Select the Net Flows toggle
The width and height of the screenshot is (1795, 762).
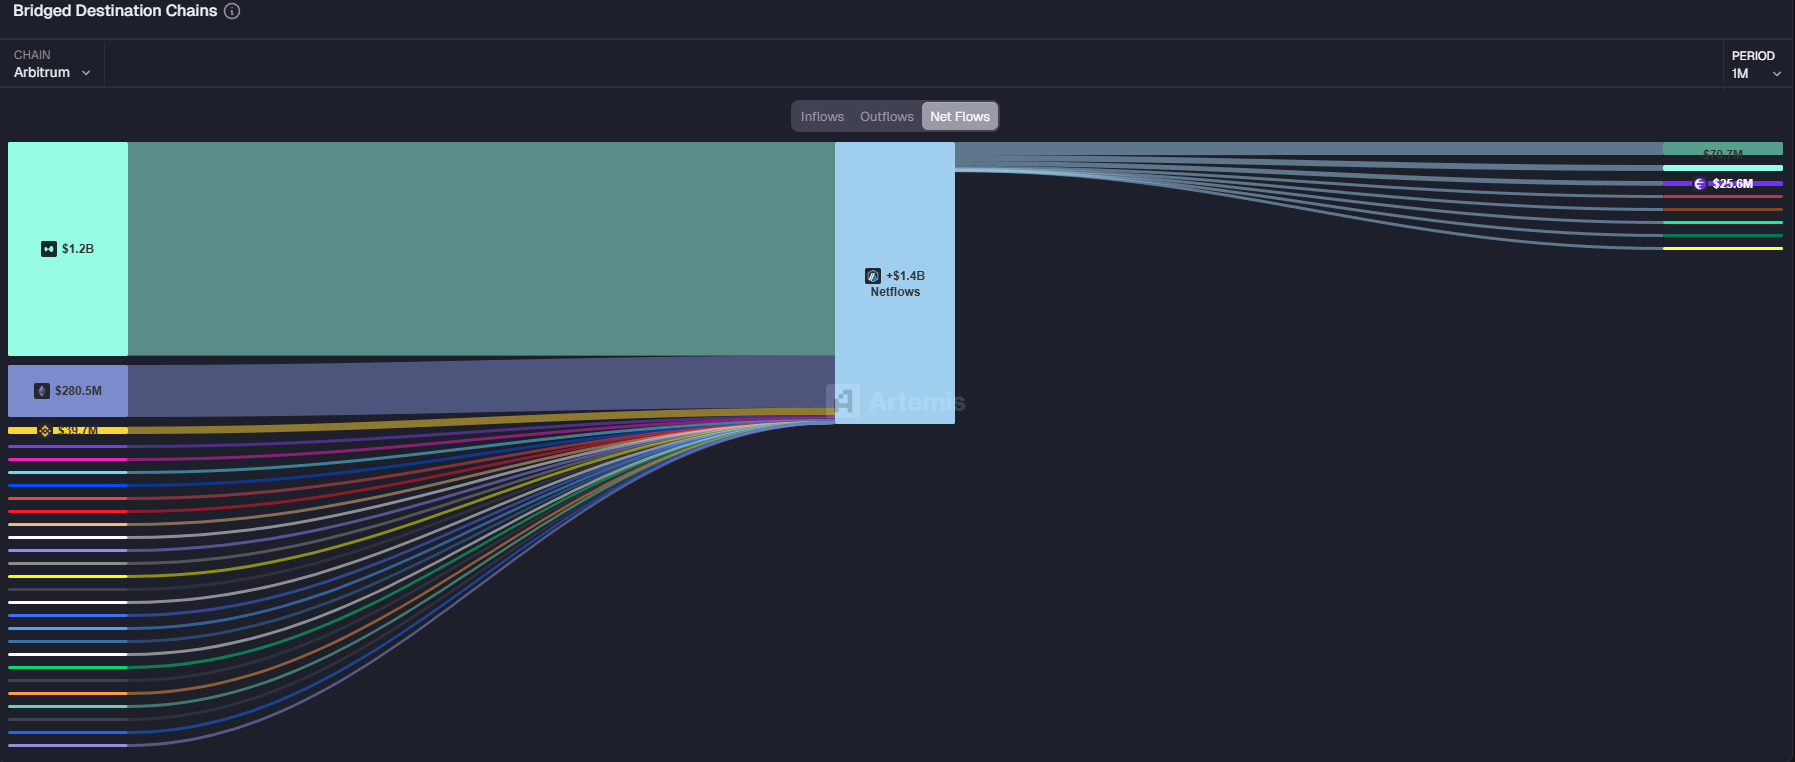[x=959, y=117]
